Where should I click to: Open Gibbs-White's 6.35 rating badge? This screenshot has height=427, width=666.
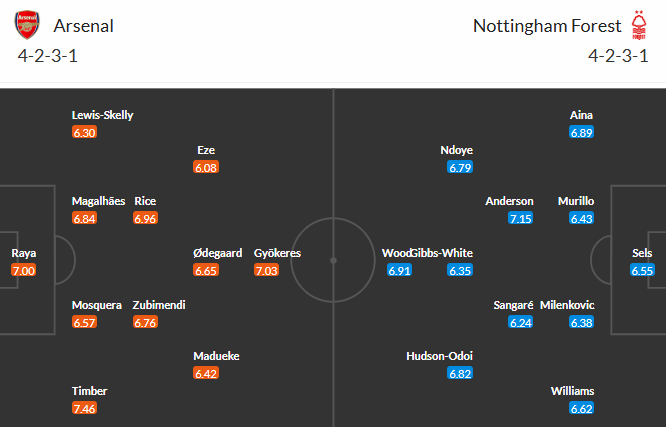pyautogui.click(x=460, y=270)
